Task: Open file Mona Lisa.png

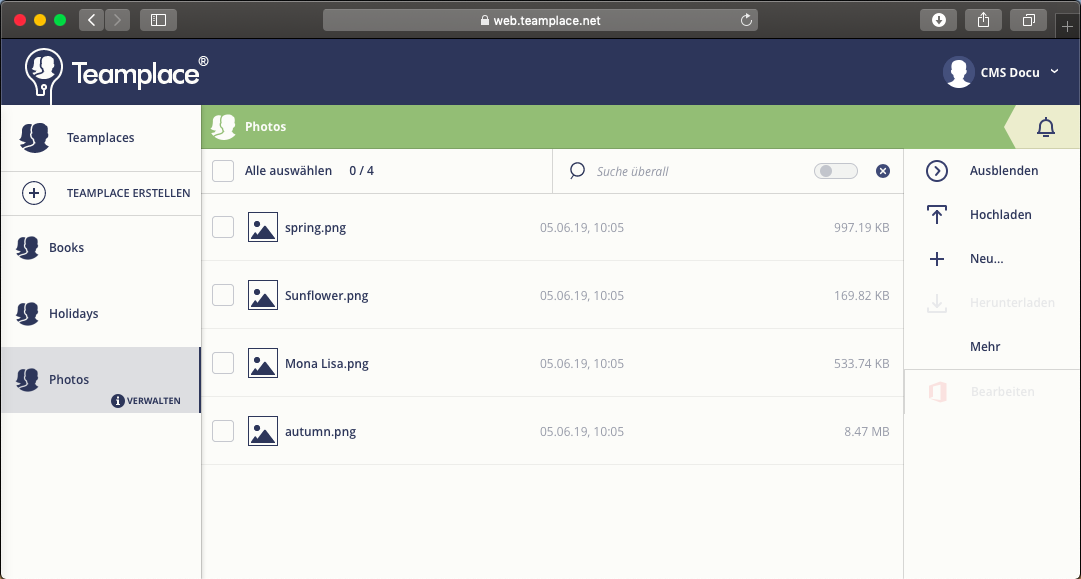Action: 327,363
